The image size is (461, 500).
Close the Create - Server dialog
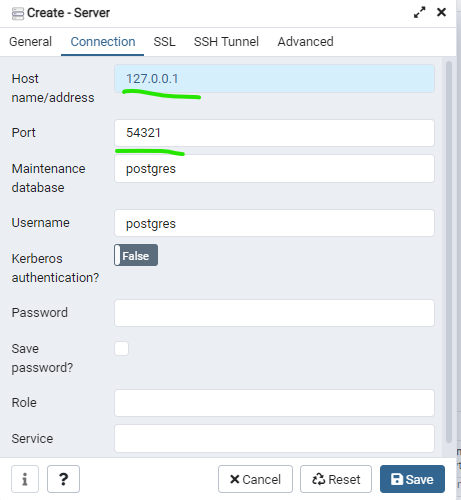coord(441,12)
